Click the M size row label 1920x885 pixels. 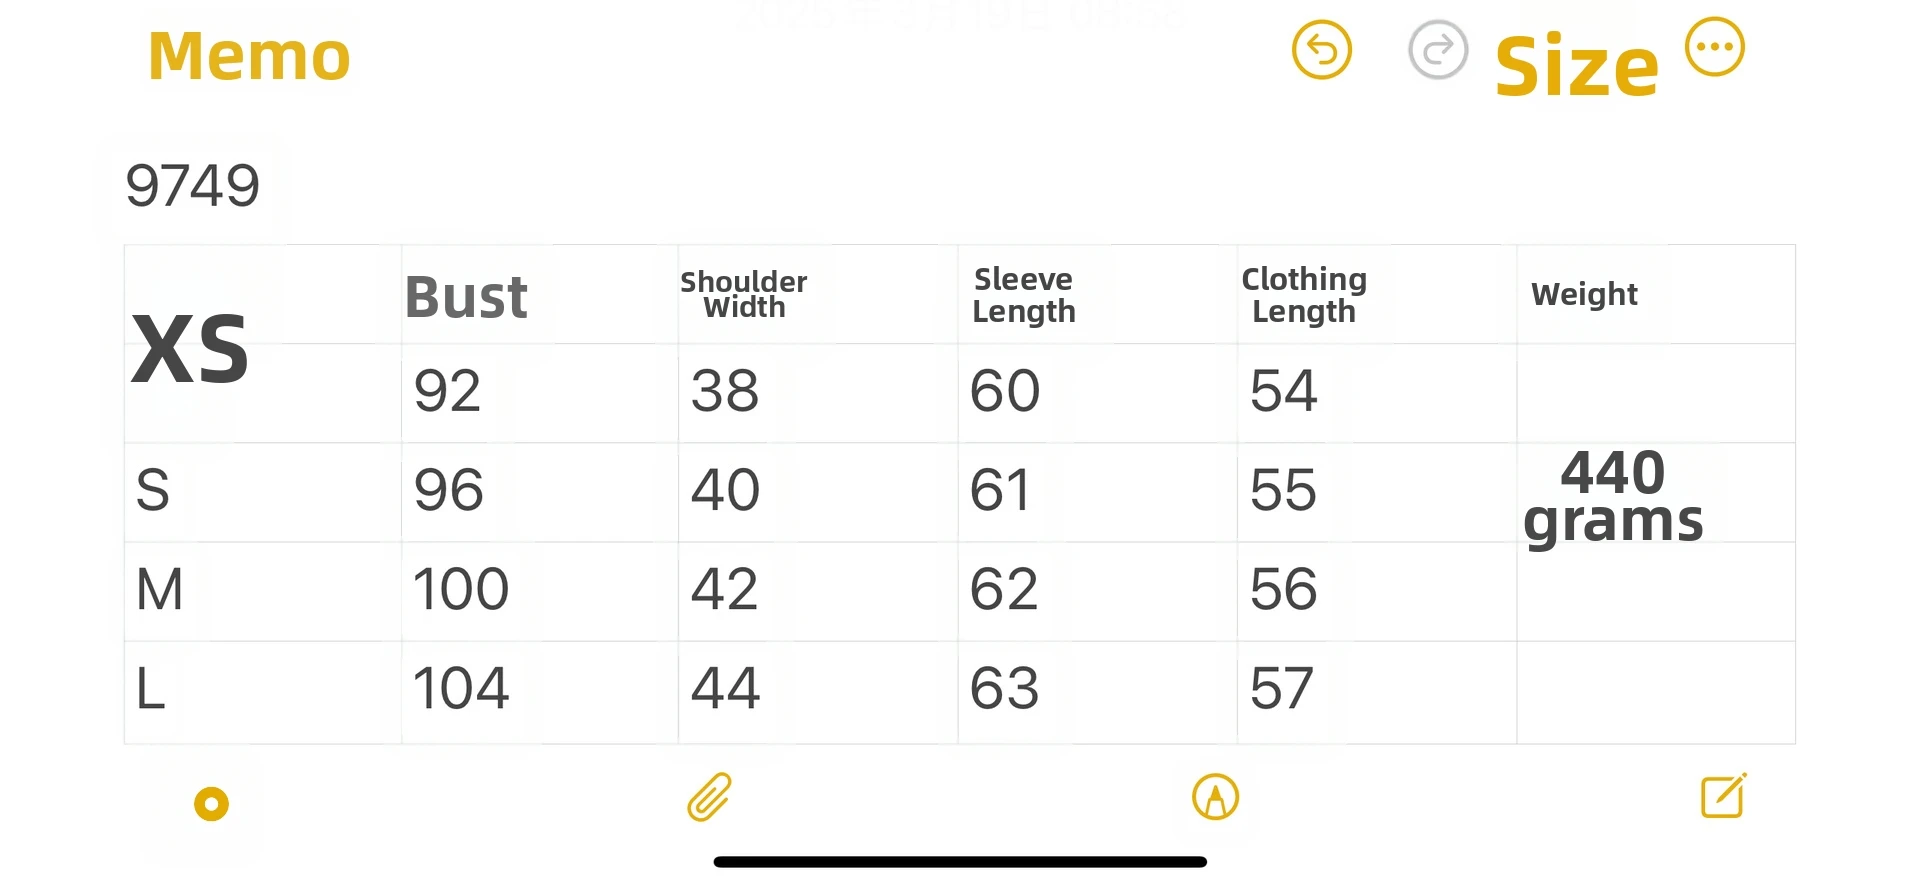pyautogui.click(x=160, y=589)
